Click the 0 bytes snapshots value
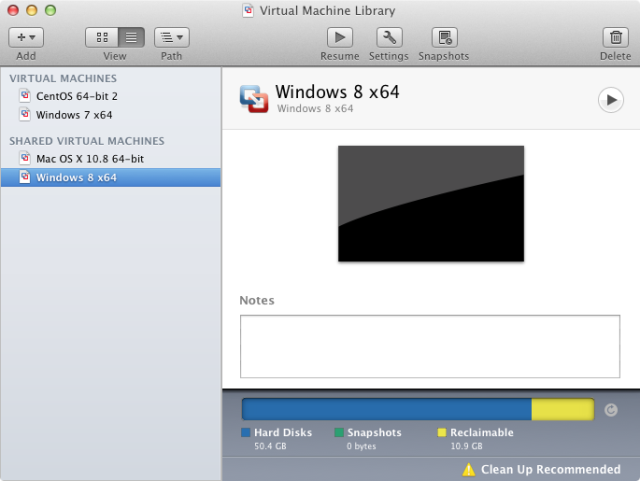The width and height of the screenshot is (640, 481). (x=361, y=446)
